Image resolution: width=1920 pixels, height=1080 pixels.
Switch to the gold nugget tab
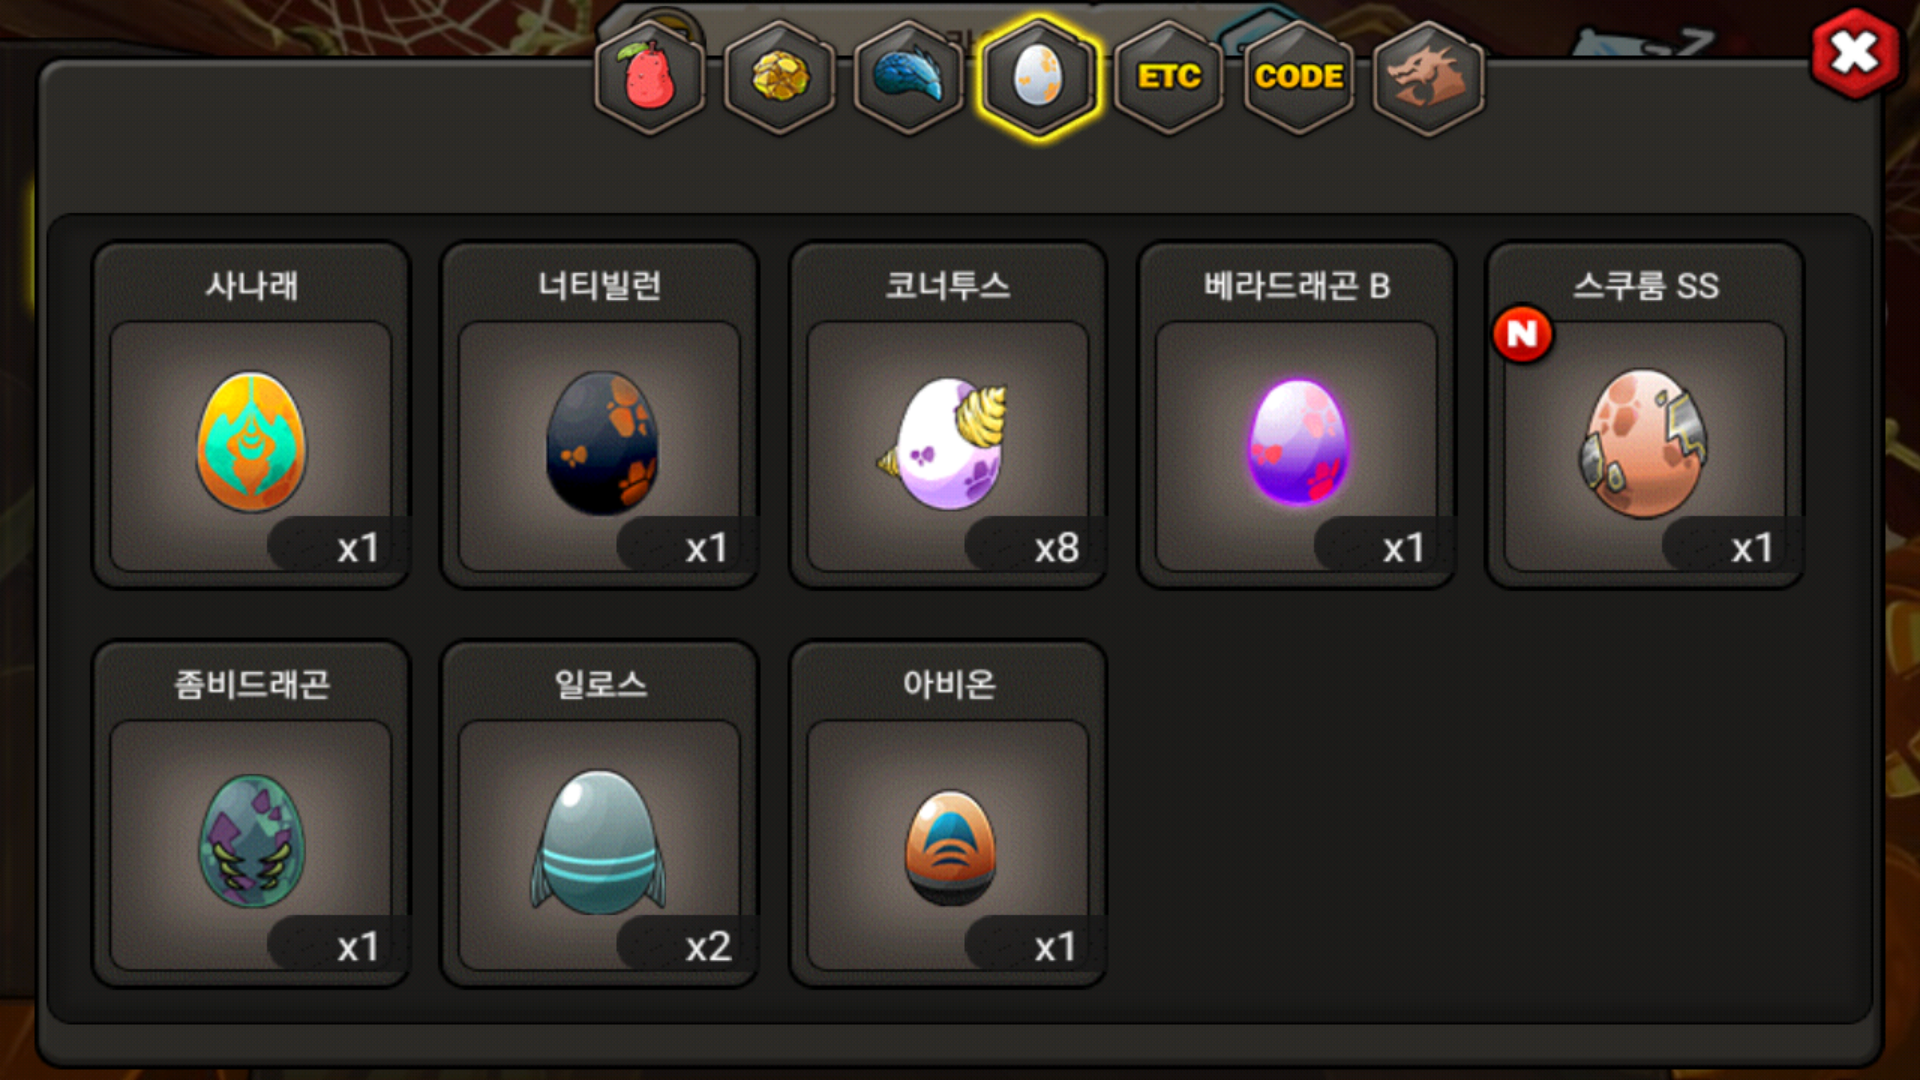tap(780, 77)
